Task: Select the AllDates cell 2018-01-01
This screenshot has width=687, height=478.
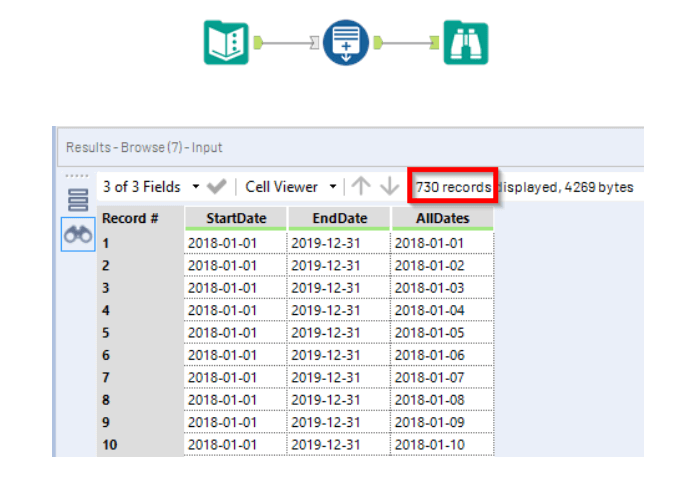Action: 442,243
